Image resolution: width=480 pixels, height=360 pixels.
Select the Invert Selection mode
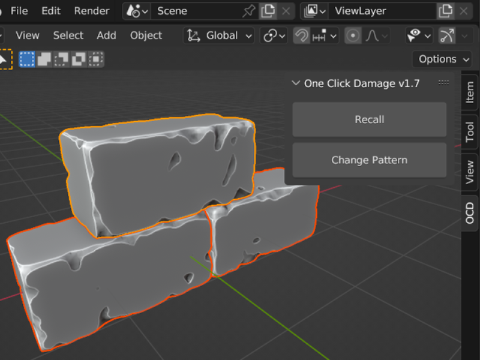tap(79, 59)
